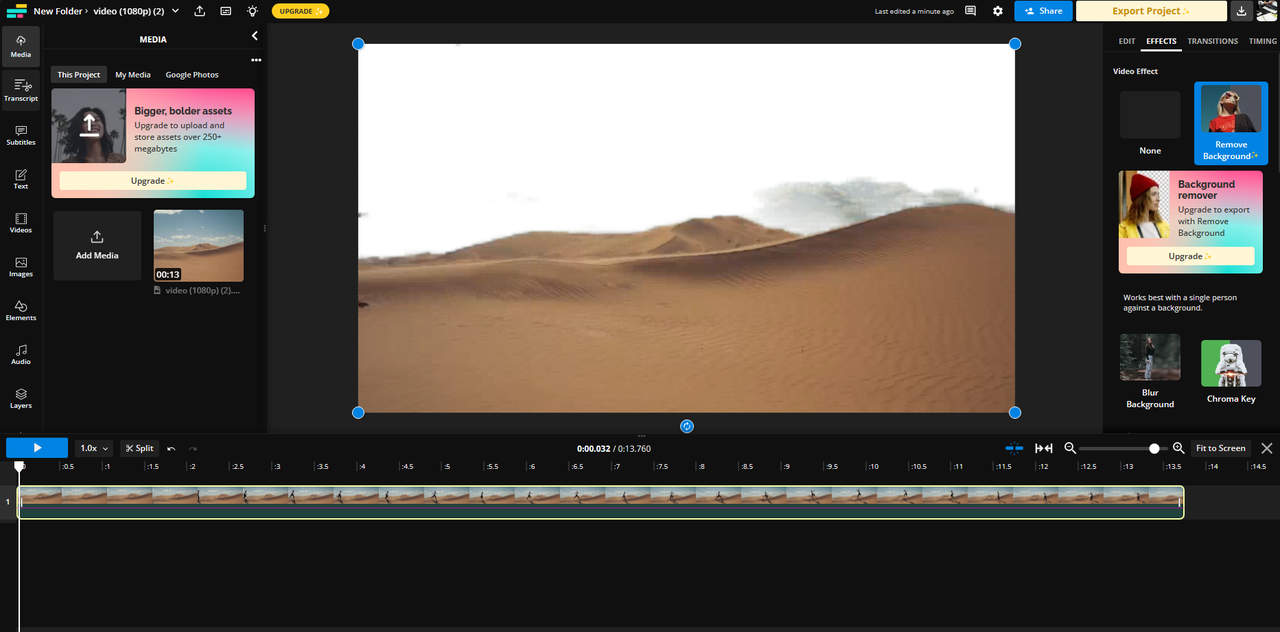The height and width of the screenshot is (632, 1280).
Task: Open the Images sidebar panel
Action: click(x=21, y=266)
